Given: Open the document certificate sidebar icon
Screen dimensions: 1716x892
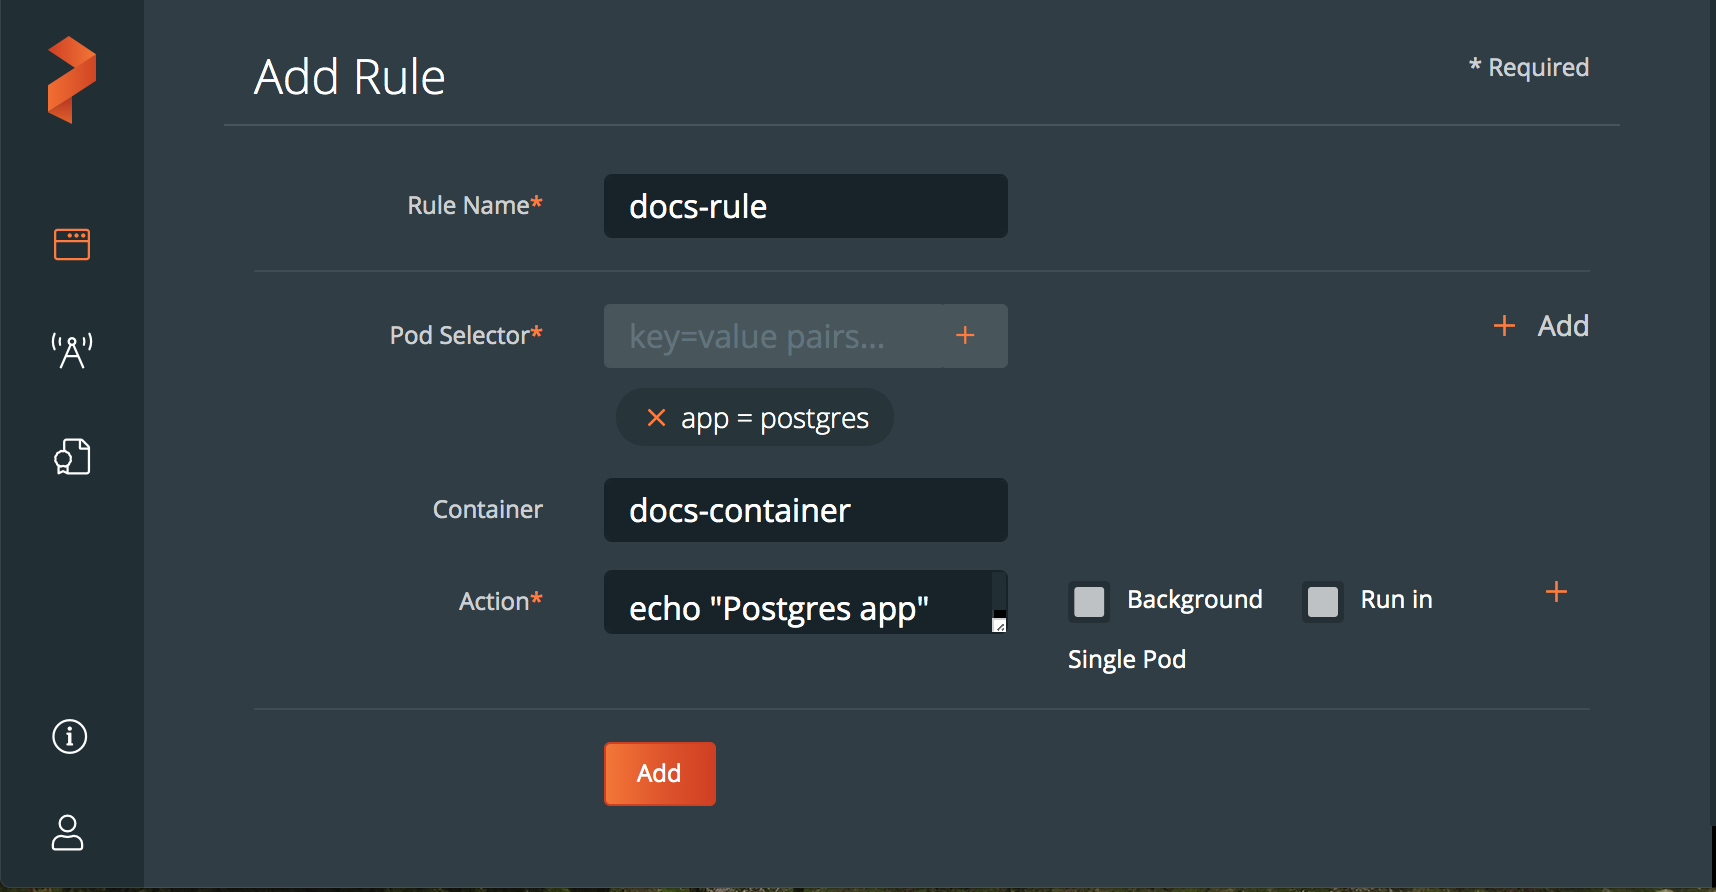Looking at the screenshot, I should point(72,457).
